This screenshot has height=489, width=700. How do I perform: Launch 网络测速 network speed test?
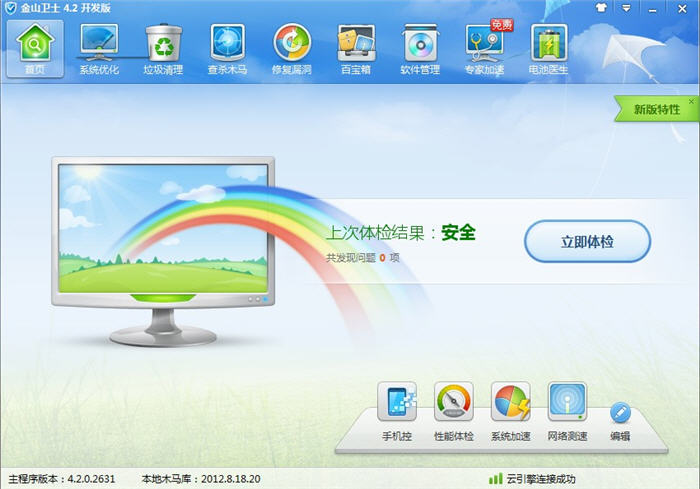[x=567, y=412]
